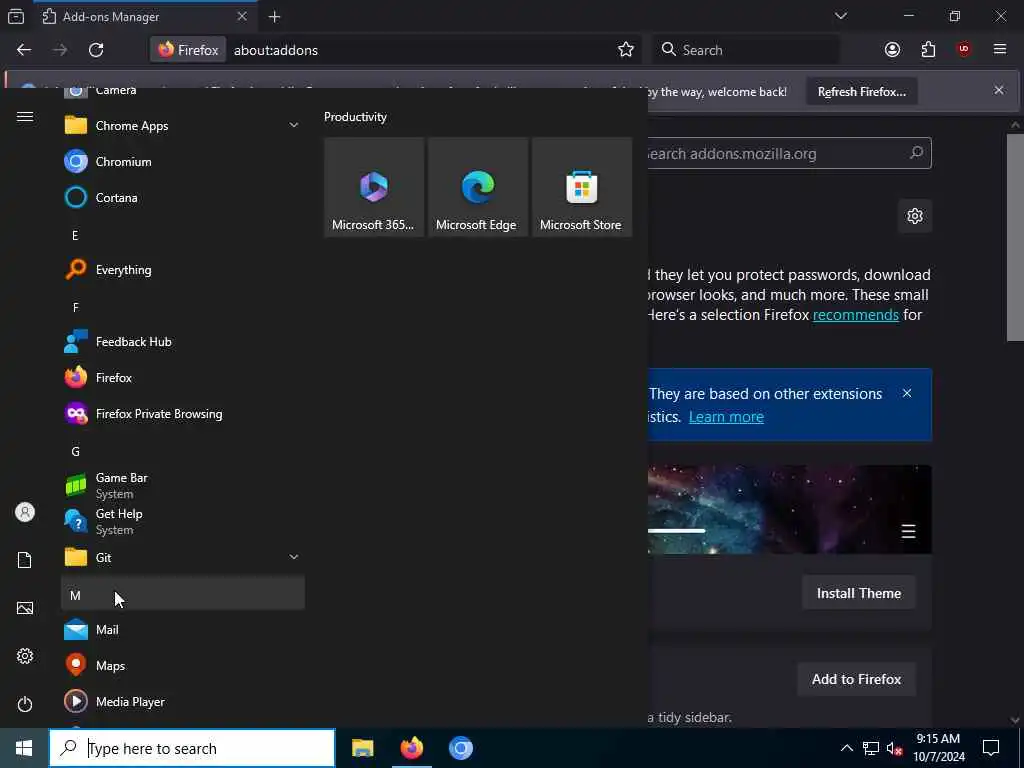
Task: Open the clock showing 9:15 AM
Action: [938, 748]
